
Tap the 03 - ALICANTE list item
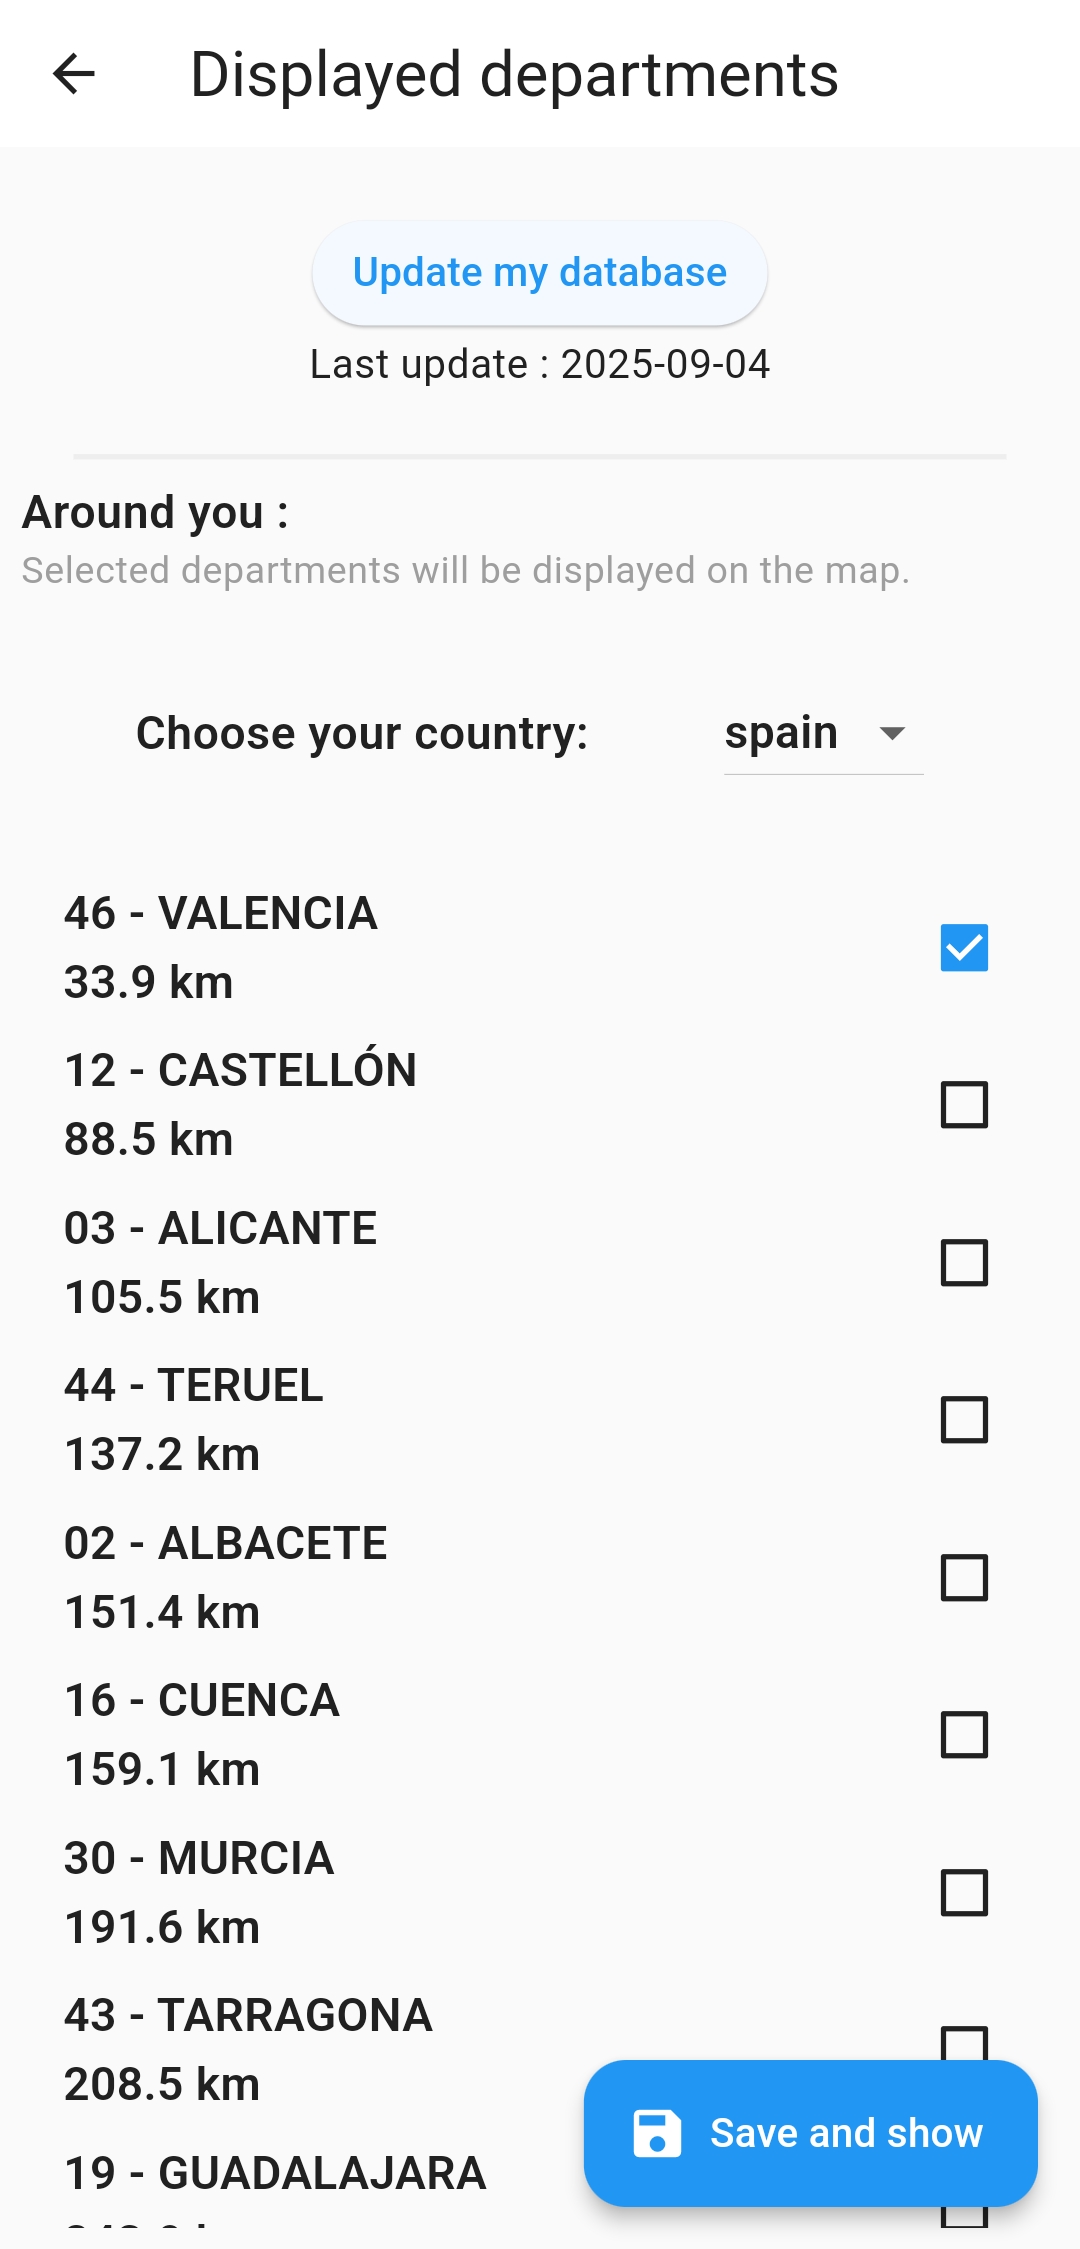click(x=221, y=1229)
